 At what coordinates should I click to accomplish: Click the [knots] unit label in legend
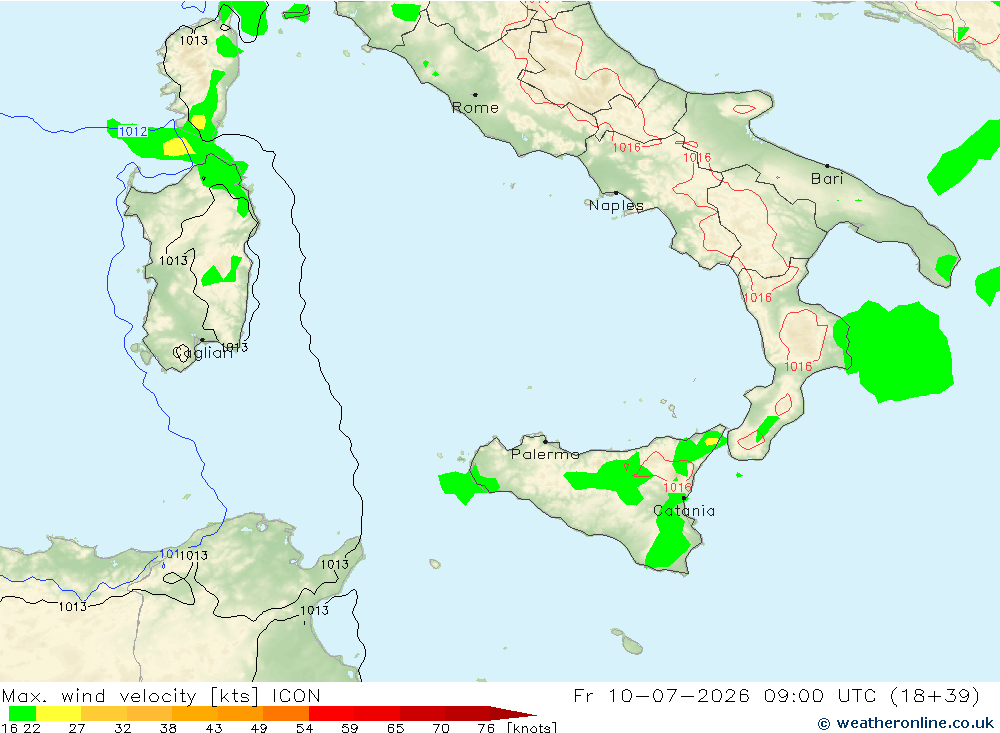[x=532, y=728]
